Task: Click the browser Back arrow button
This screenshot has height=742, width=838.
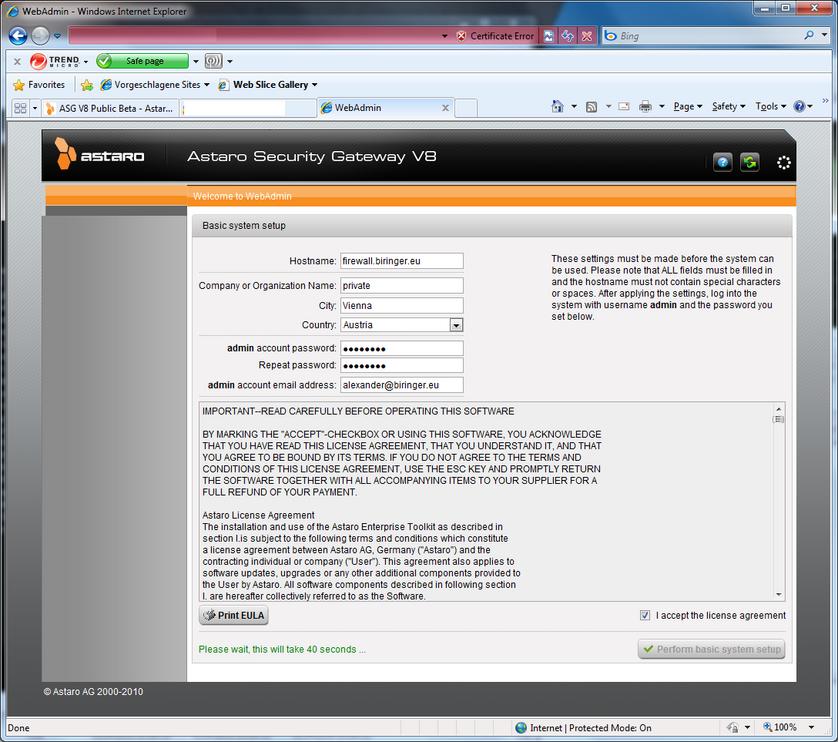Action: (18, 36)
